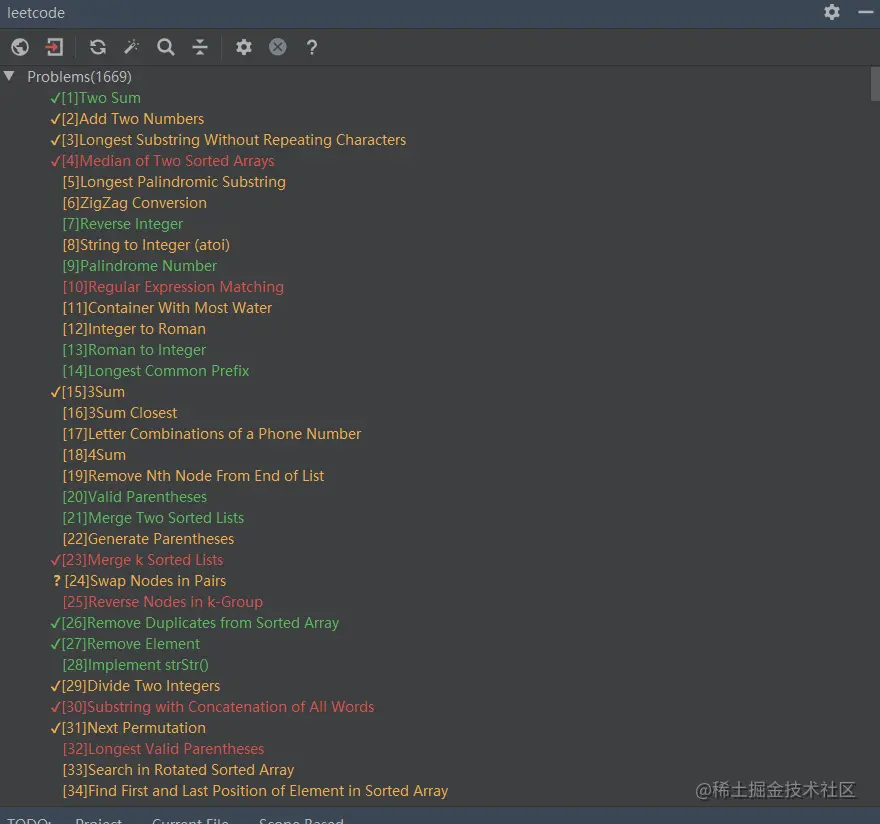
Task: Open [10]Regular Expression Matching
Action: point(173,287)
